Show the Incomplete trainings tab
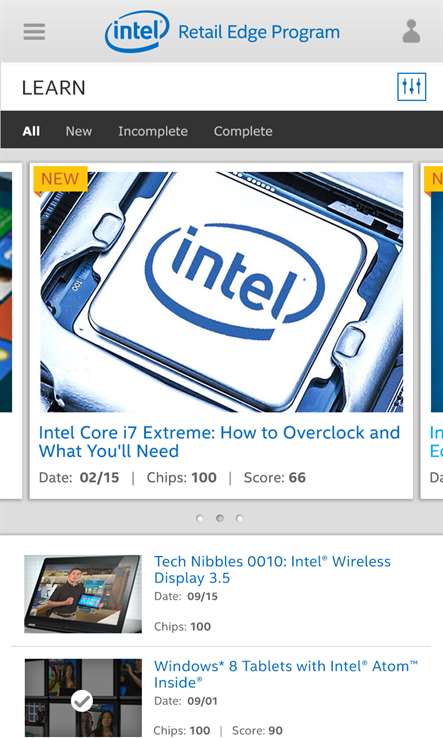443x738 pixels. 153,131
